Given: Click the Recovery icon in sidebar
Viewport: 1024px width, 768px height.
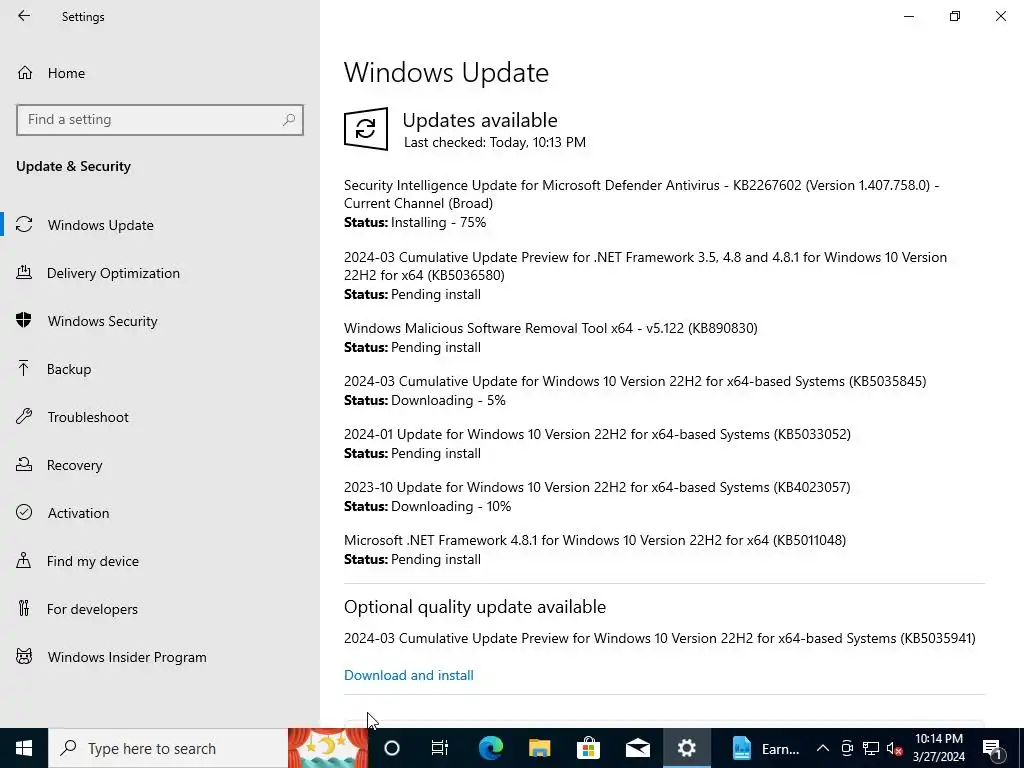Looking at the screenshot, I should (x=24, y=464).
